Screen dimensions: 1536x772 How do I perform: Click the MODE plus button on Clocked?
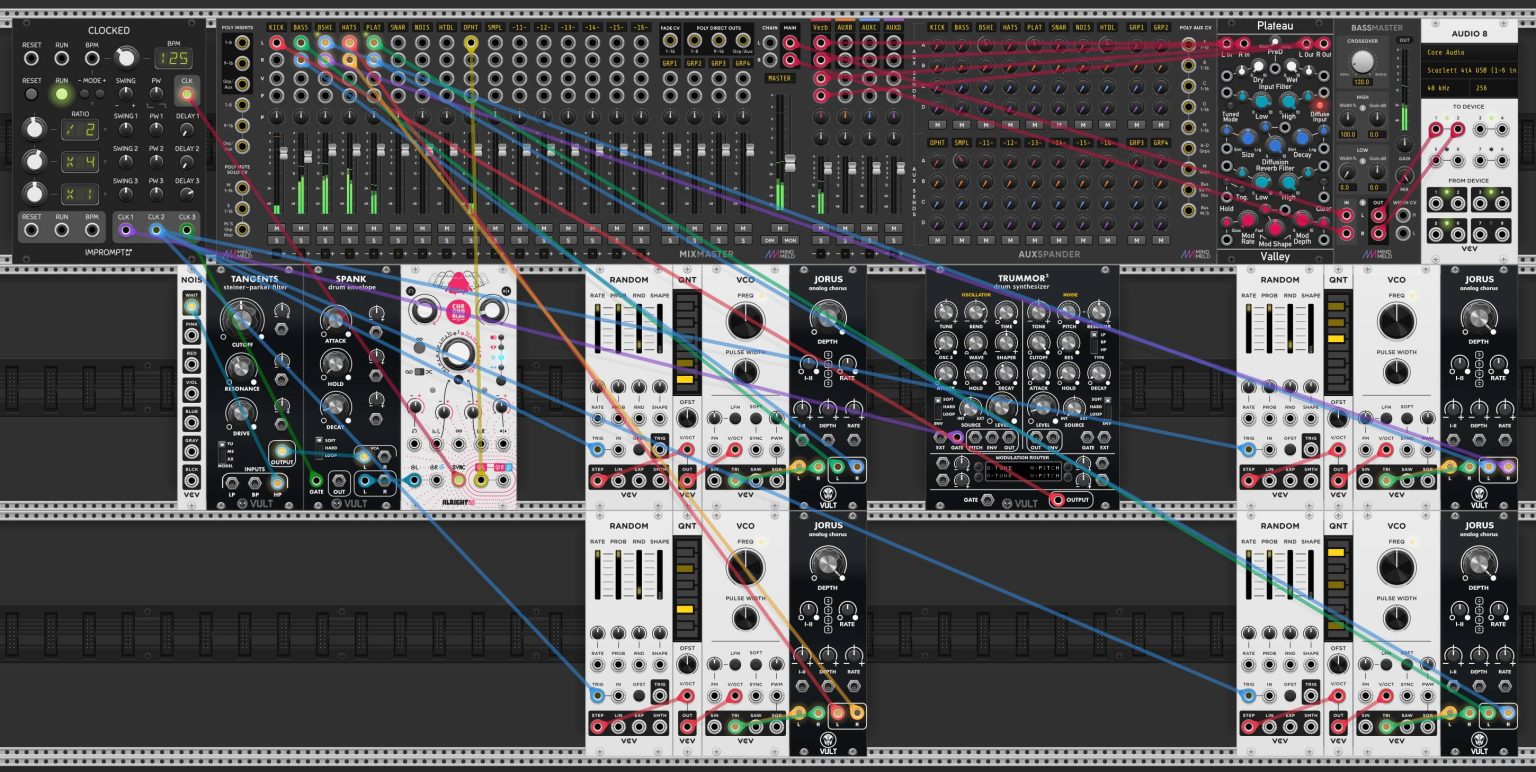tap(102, 94)
